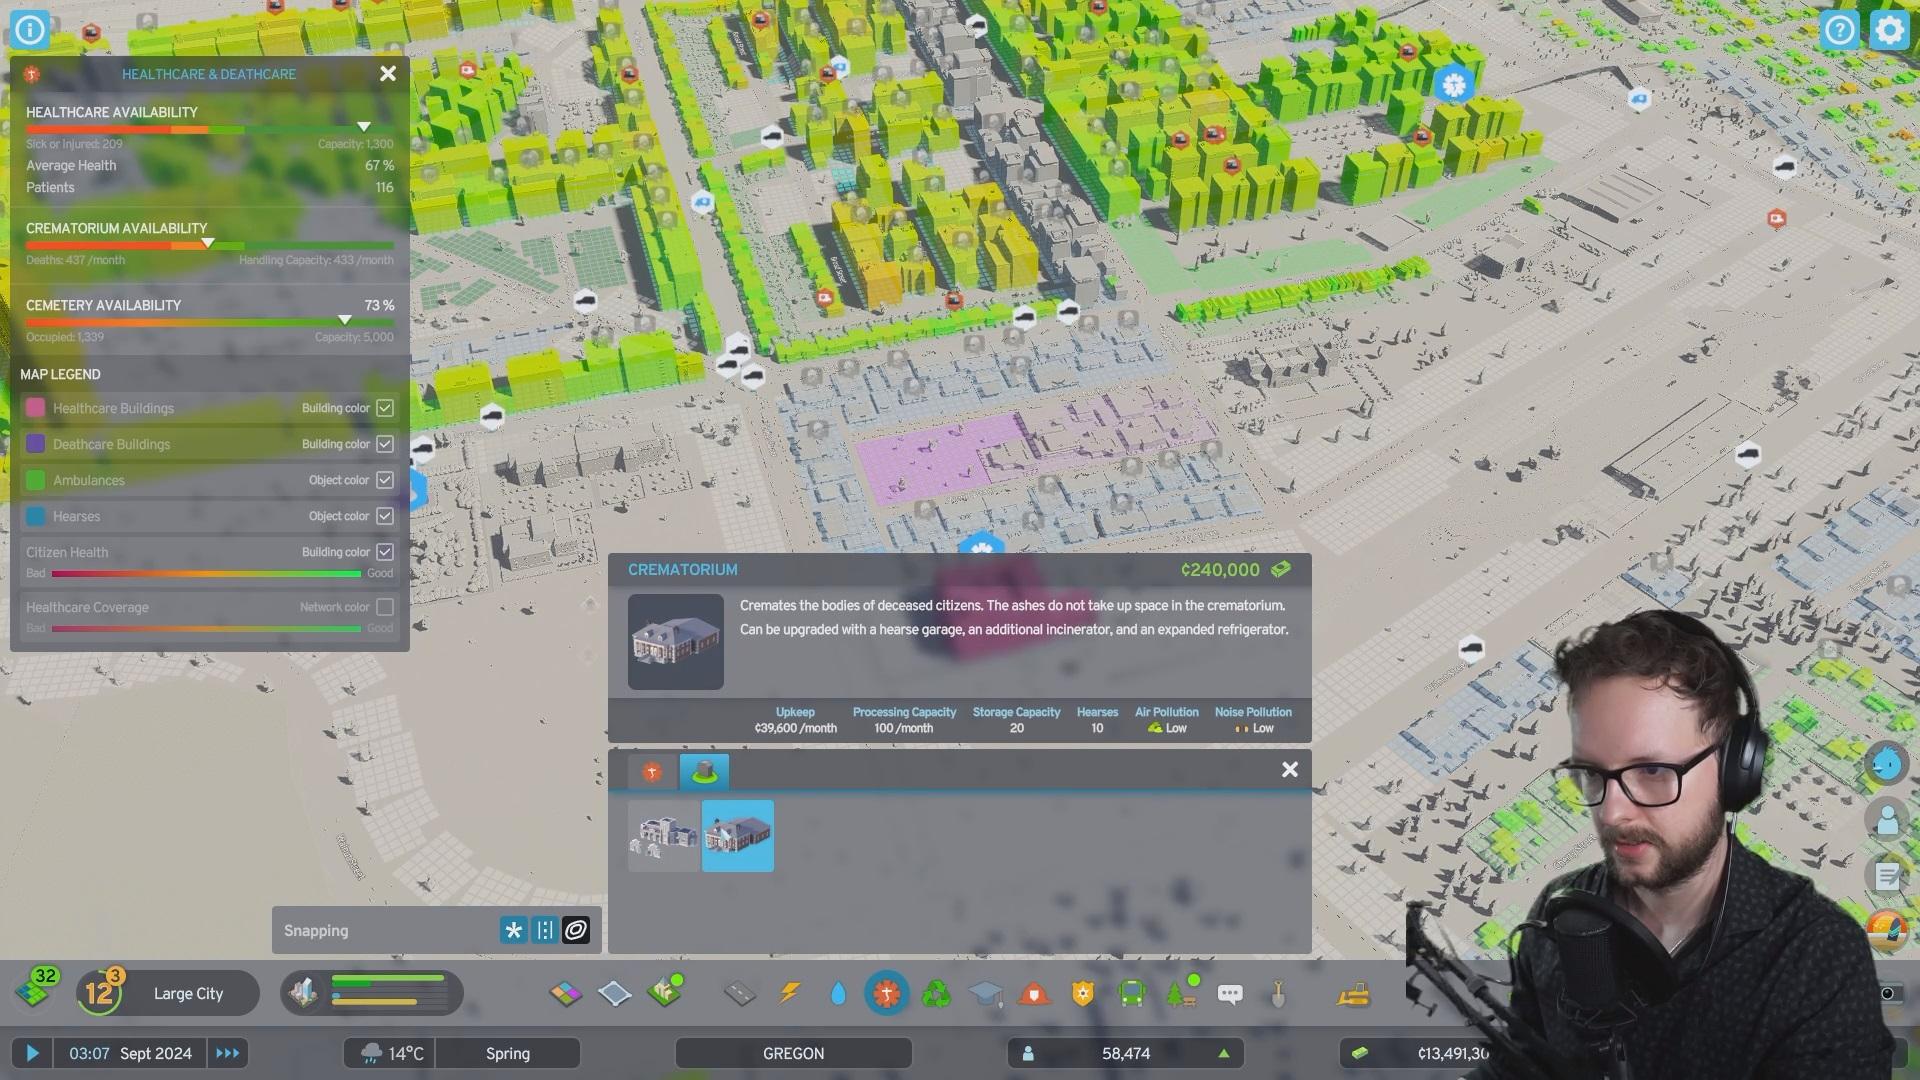Open the Police & Administration menu
This screenshot has height=1080, width=1920.
click(1083, 994)
